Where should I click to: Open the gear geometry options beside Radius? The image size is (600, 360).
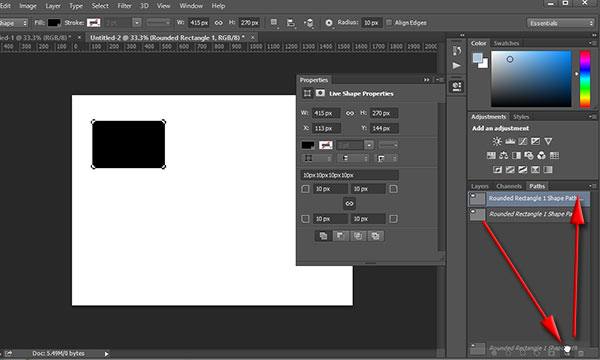(329, 23)
